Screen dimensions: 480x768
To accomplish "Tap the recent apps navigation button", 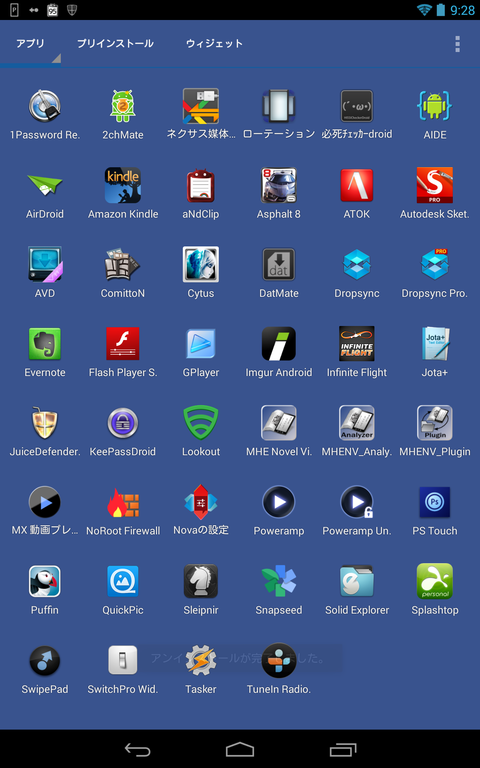I will 343,749.
